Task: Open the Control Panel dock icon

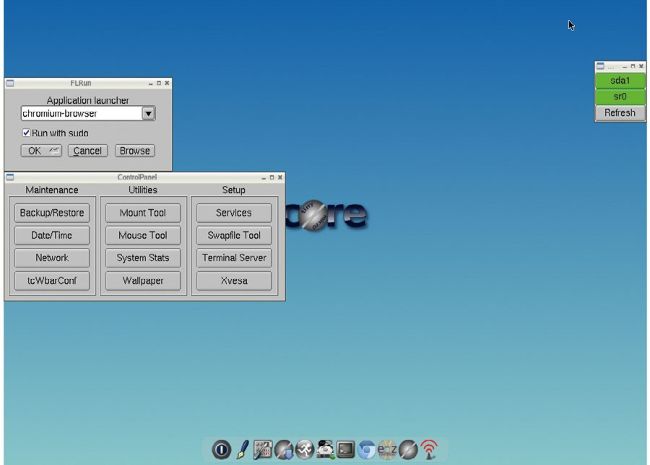Action: (263, 450)
